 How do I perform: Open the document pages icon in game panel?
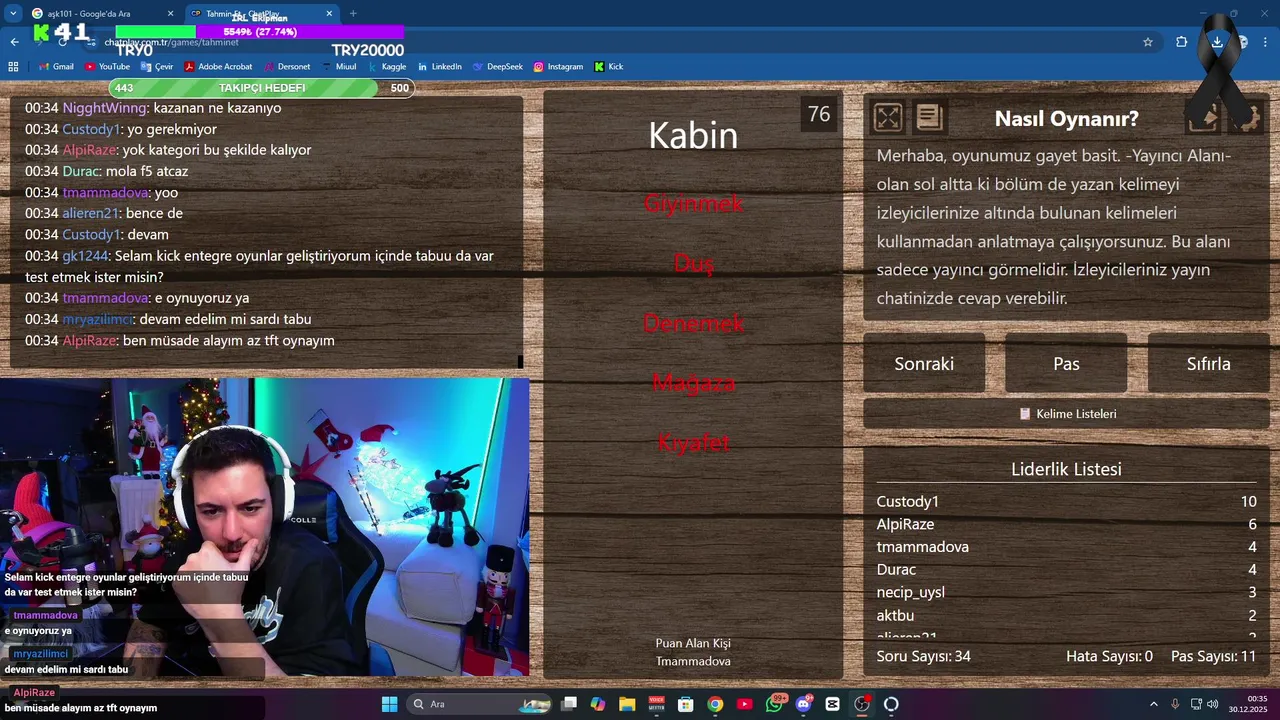coord(929,118)
